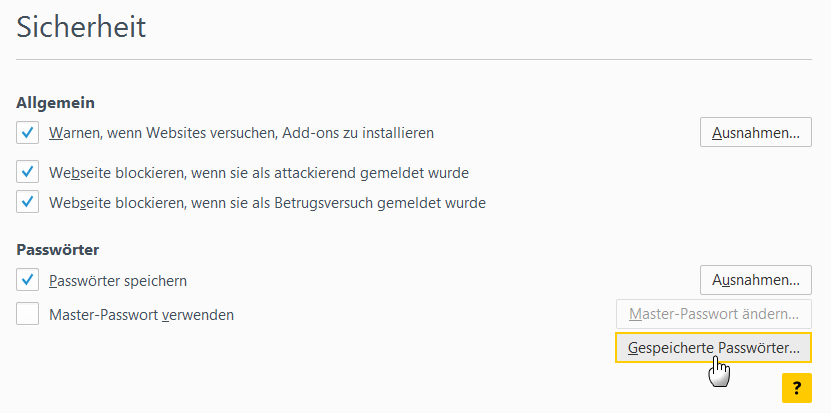Click the blue checkmark beside Passwörter speichern
The width and height of the screenshot is (831, 413).
point(28,279)
